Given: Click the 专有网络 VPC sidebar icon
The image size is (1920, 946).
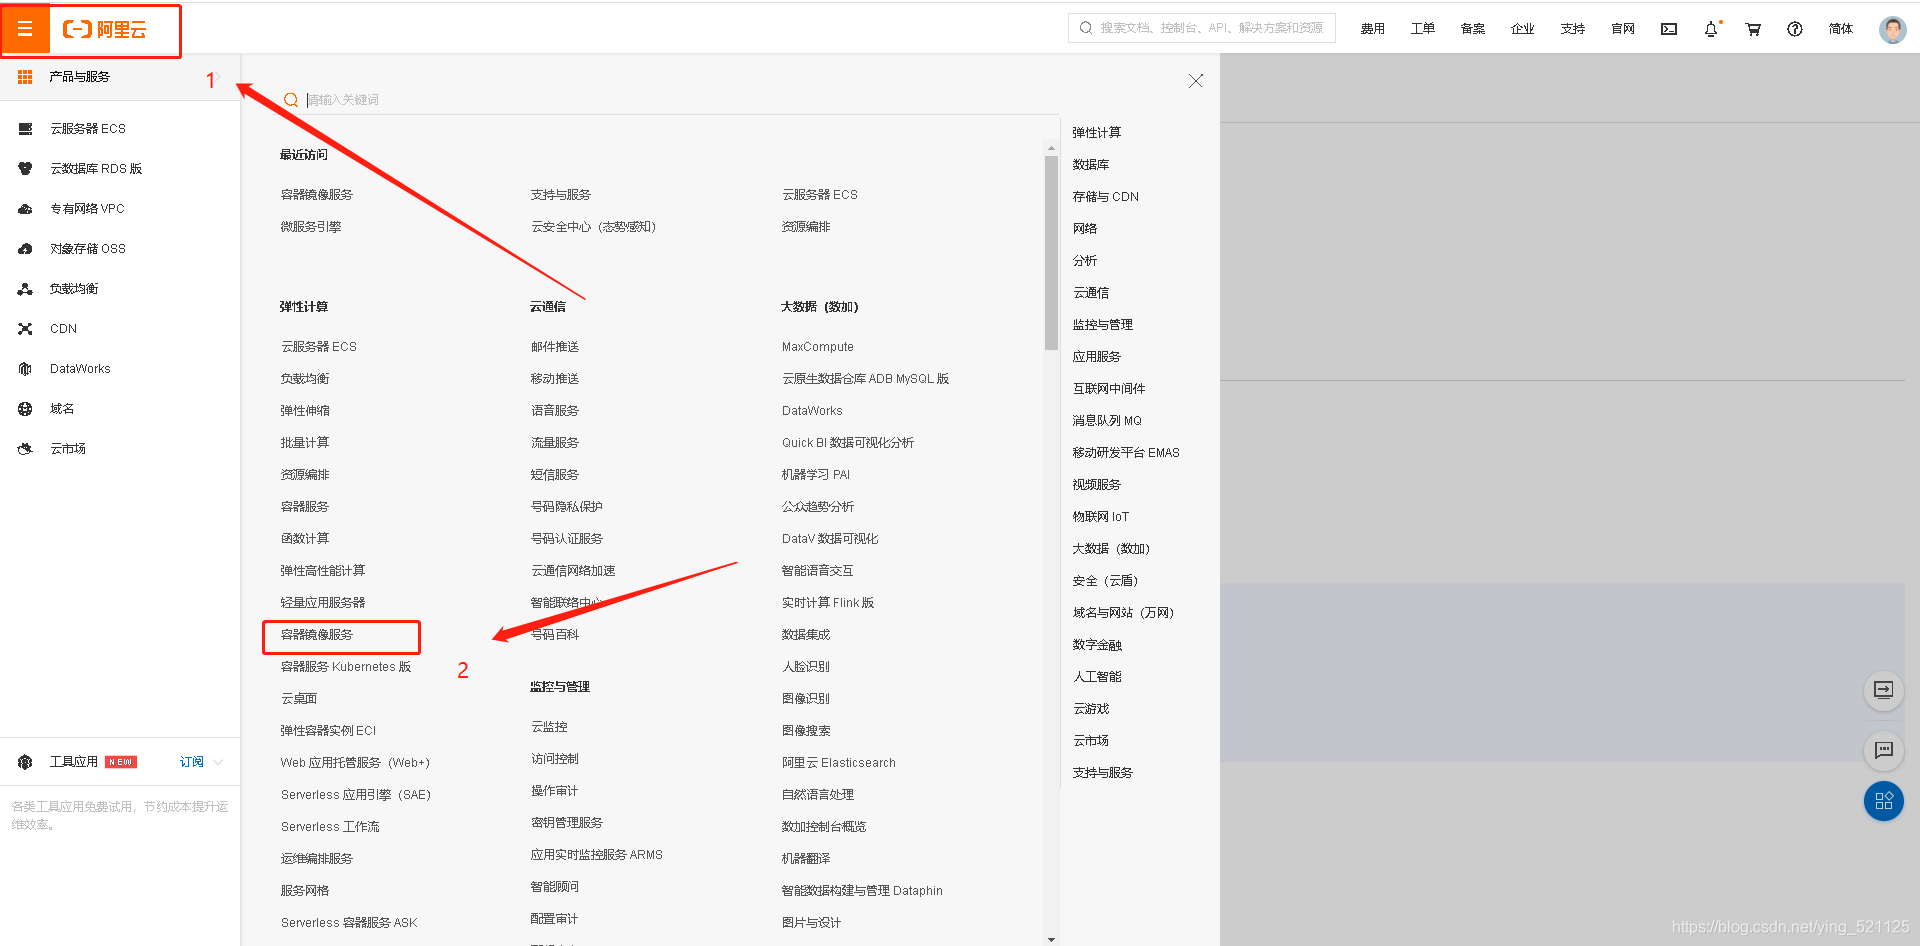Looking at the screenshot, I should (x=25, y=209).
